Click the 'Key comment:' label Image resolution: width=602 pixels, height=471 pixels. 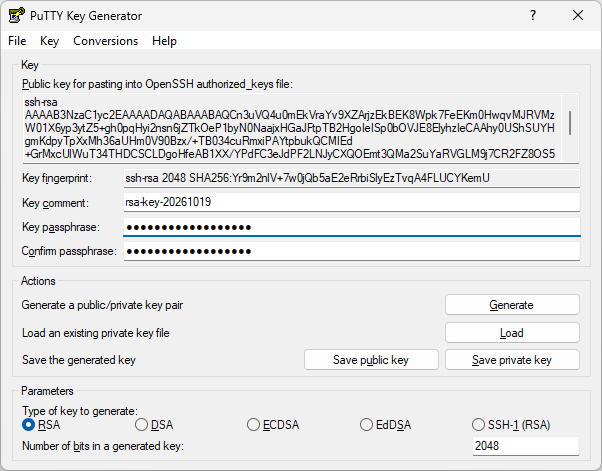point(55,203)
